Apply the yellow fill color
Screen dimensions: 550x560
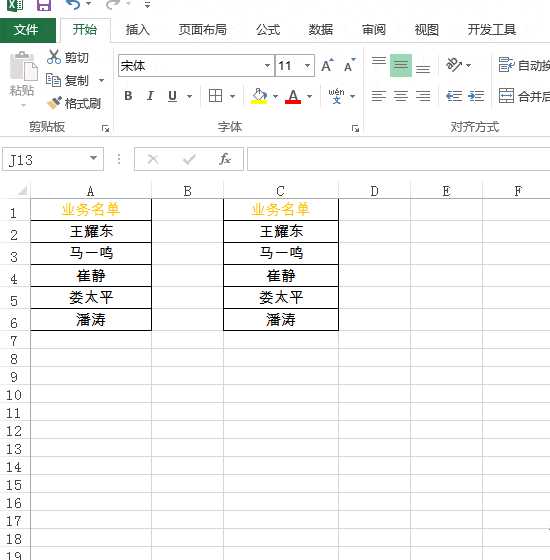click(259, 96)
